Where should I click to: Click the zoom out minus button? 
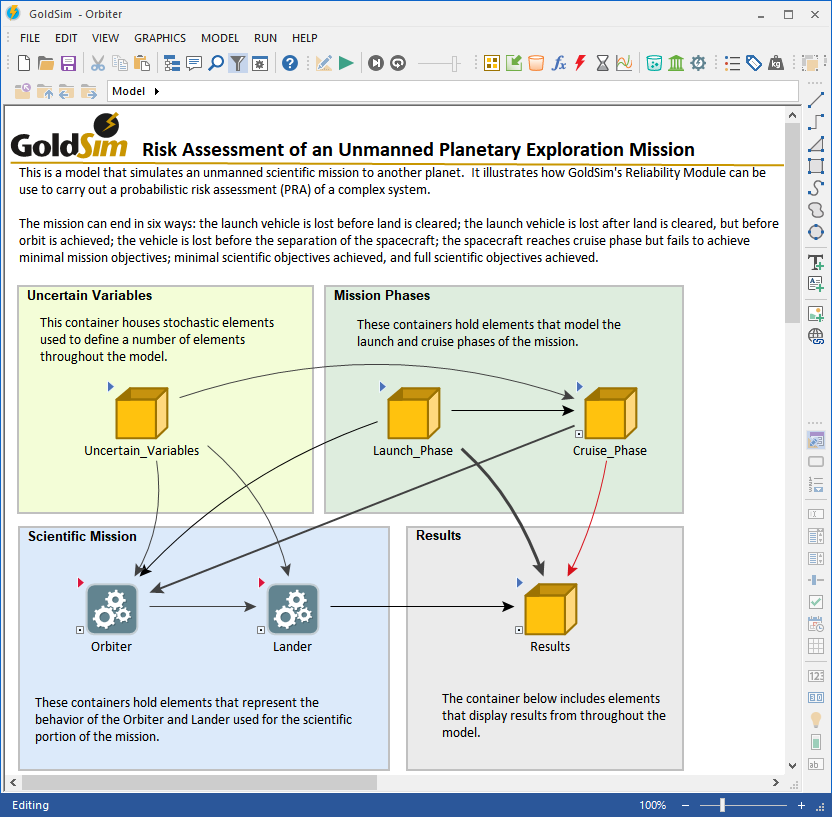click(x=685, y=805)
